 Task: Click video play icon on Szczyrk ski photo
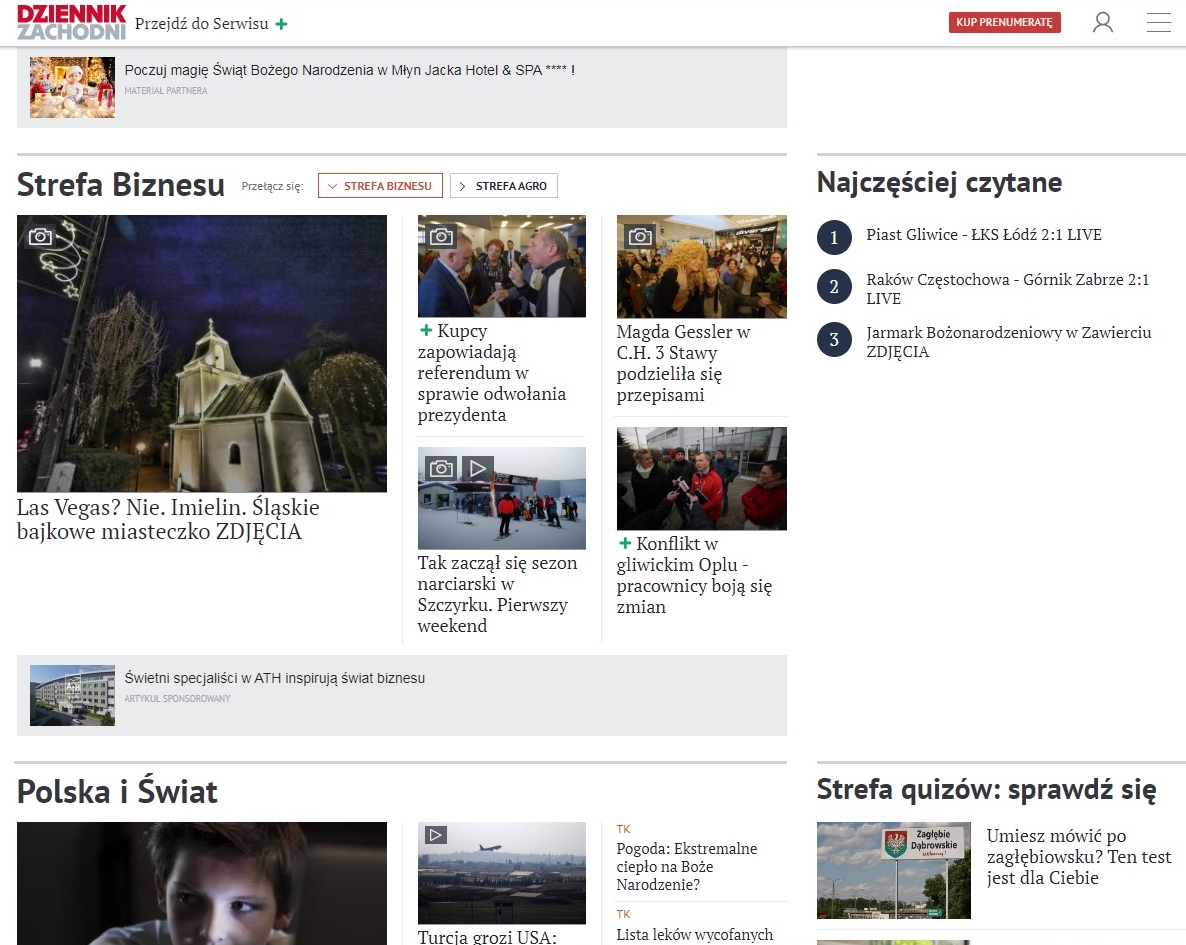pyautogui.click(x=477, y=467)
